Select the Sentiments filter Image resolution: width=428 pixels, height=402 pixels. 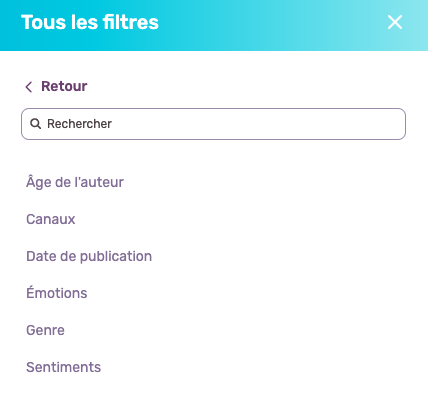pyautogui.click(x=63, y=367)
